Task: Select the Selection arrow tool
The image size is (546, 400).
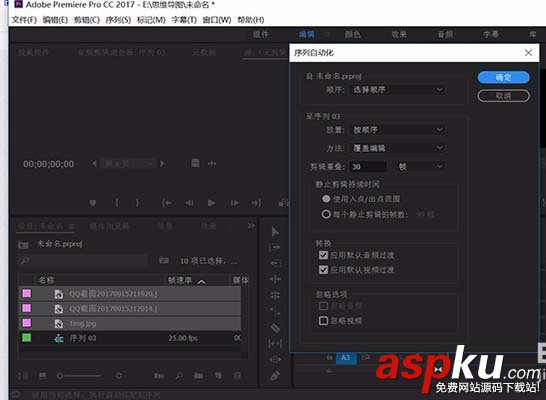Action: [275, 232]
